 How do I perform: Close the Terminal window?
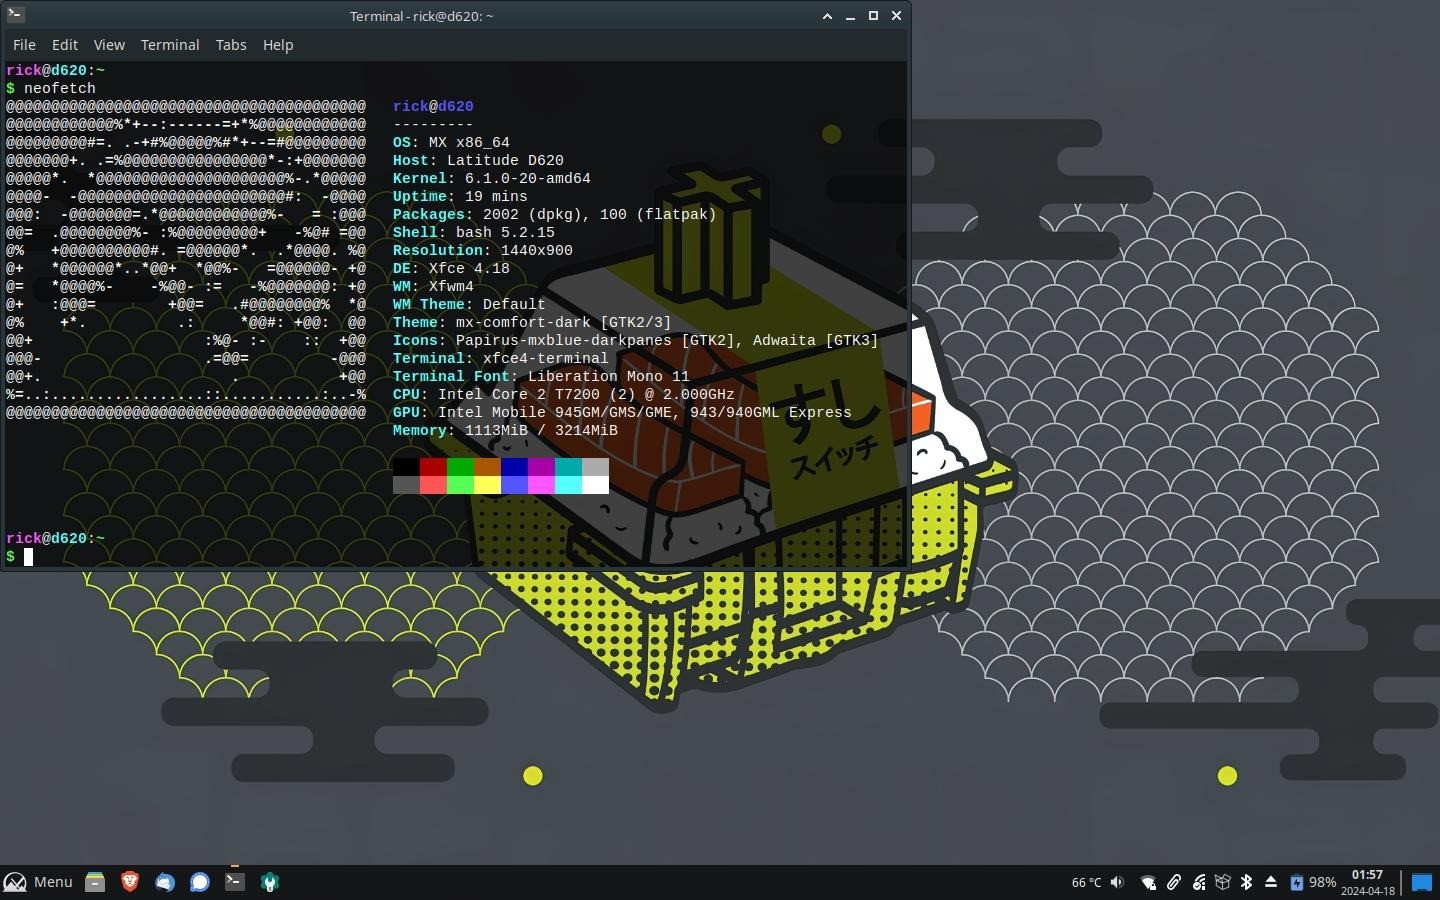pos(896,16)
